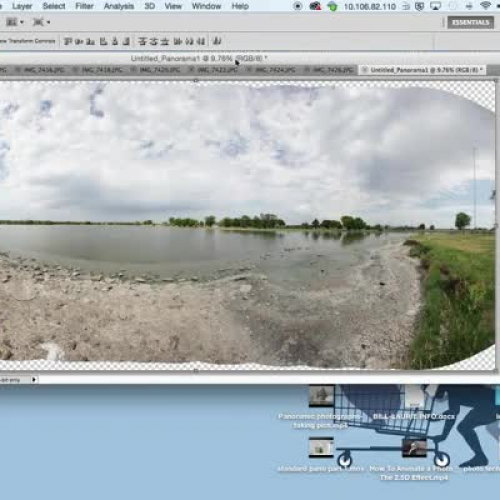500x500 pixels.
Task: Switch to the IMG_7420.JPG document tab
Action: [x=156, y=70]
